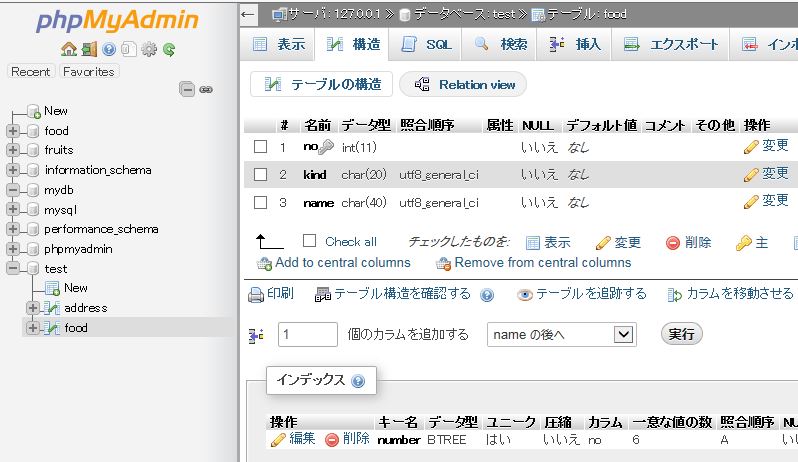
Task: Tick the checkbox for the name column
Action: coord(260,202)
